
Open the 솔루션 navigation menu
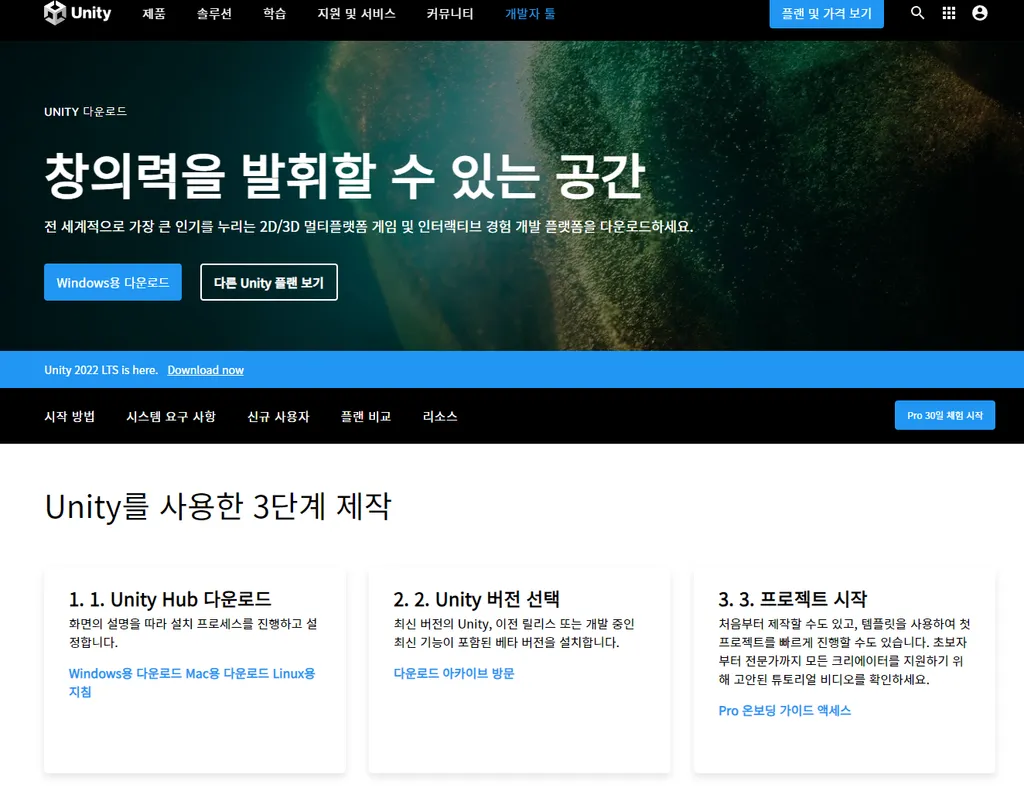click(214, 14)
